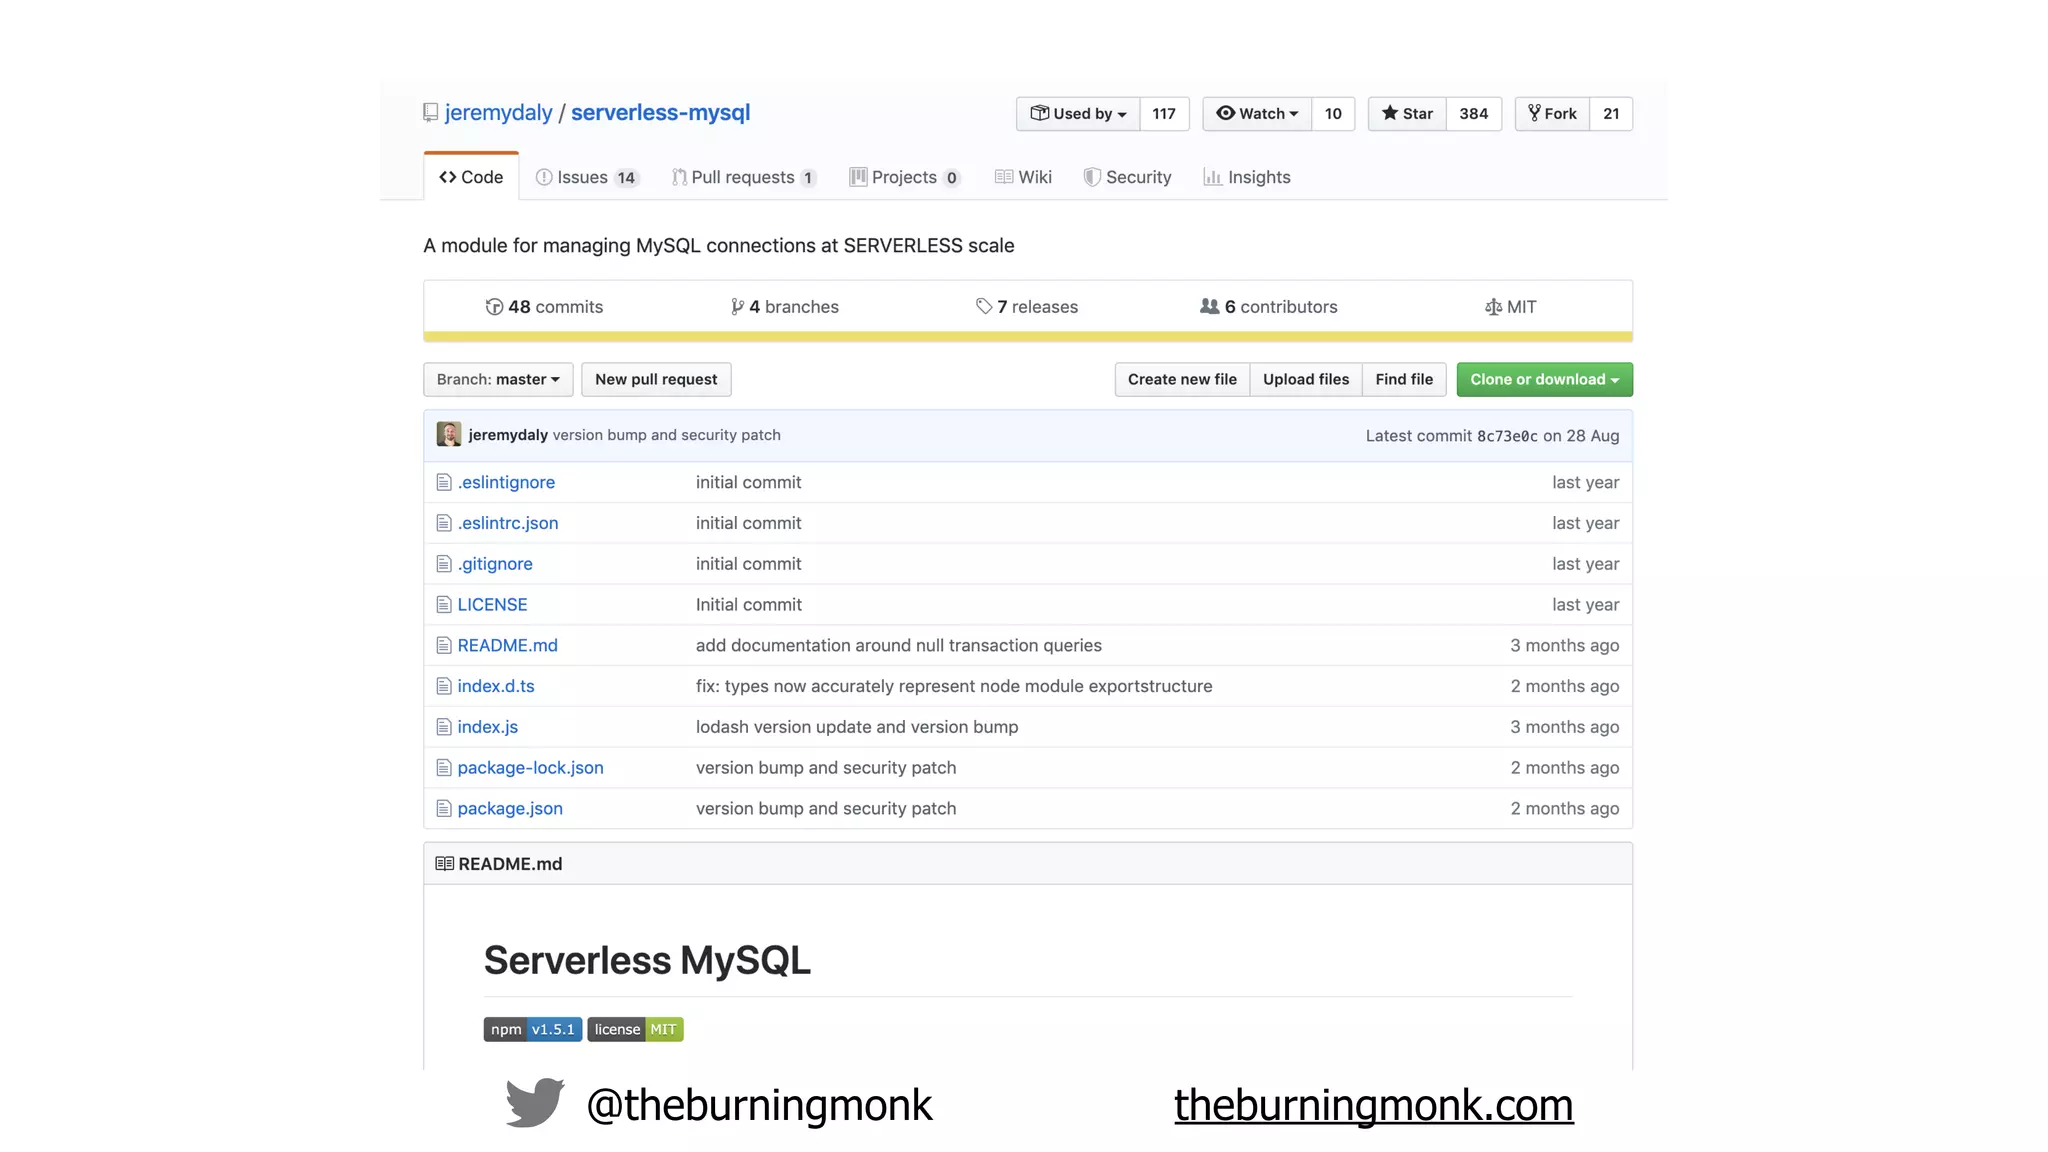Viewport: 2048px width, 1152px height.
Task: Click the Star button with star icon
Action: click(1407, 114)
